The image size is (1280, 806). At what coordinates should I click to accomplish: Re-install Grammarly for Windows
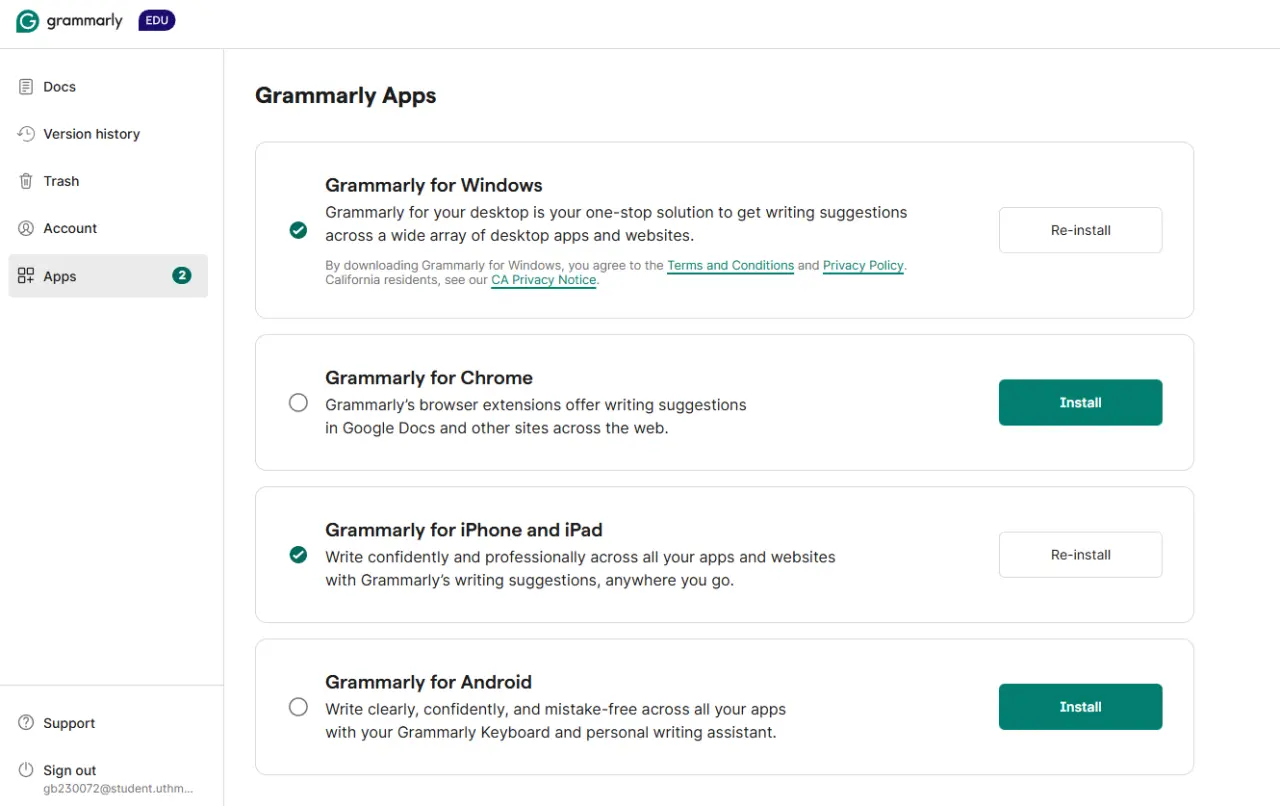pos(1080,230)
